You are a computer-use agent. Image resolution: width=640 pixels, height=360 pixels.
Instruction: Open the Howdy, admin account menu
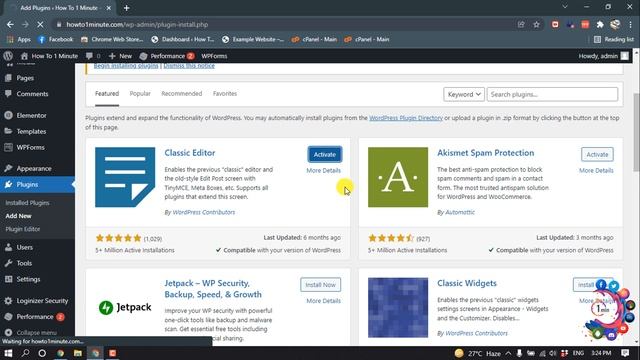click(604, 56)
